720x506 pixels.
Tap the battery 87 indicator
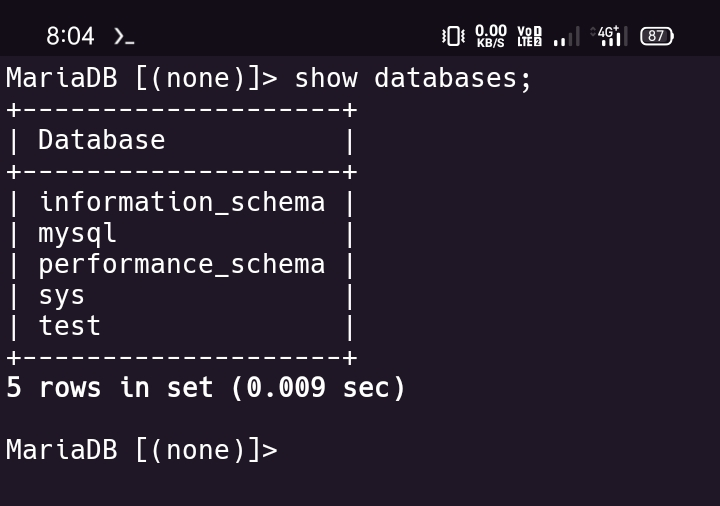[657, 36]
